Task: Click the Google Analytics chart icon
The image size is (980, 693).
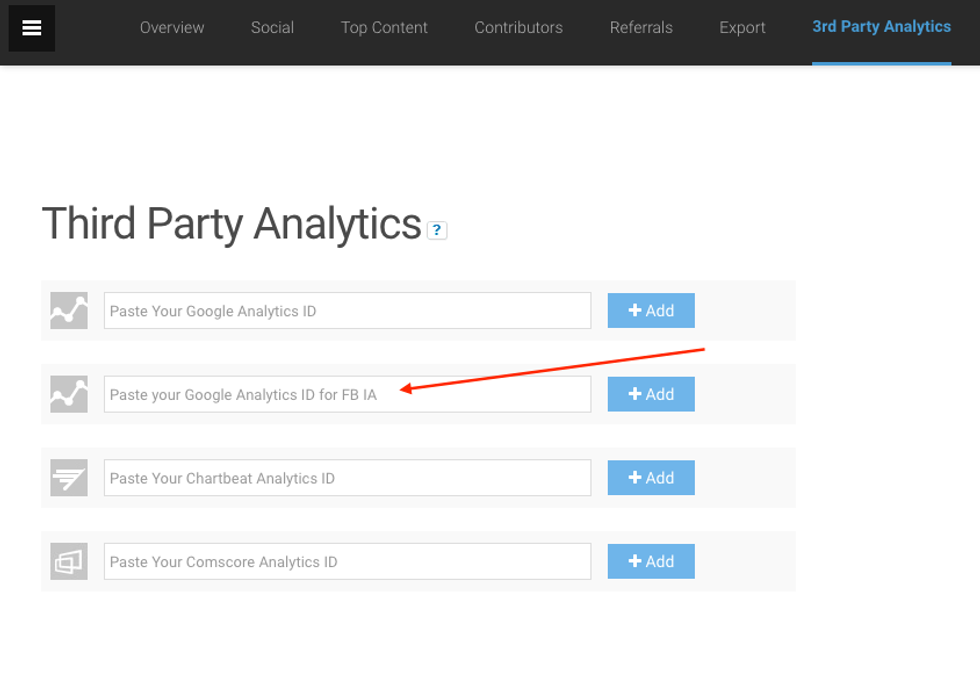Action: [x=69, y=311]
